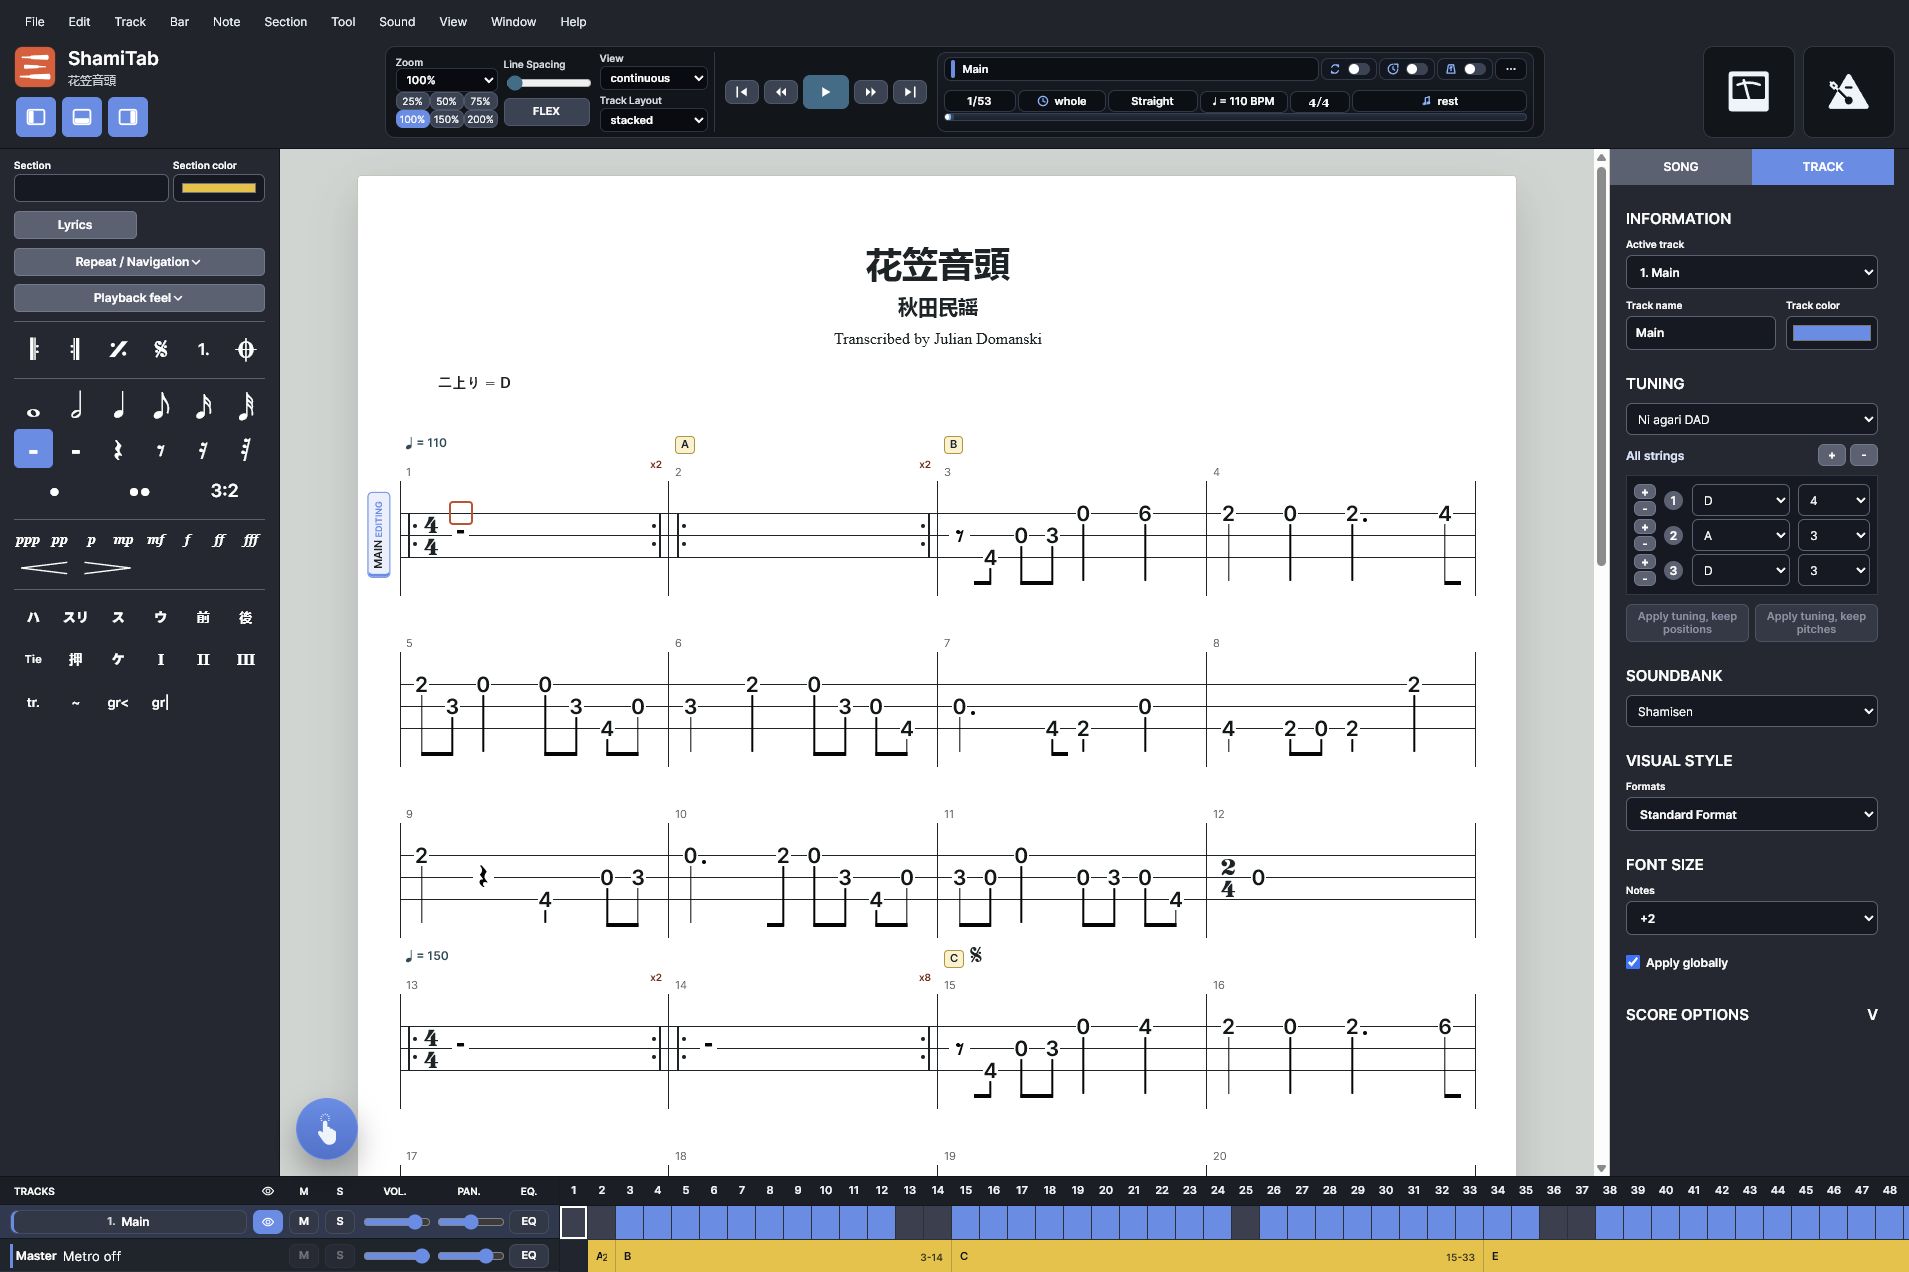Open the File menu

34,21
